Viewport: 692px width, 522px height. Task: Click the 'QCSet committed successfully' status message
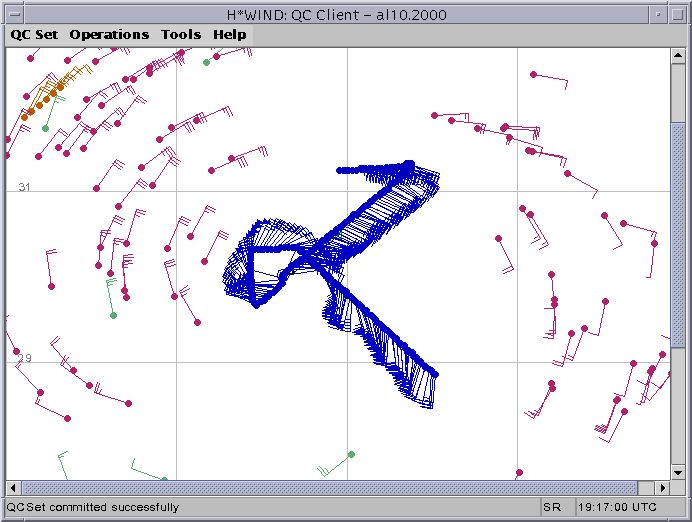click(94, 507)
